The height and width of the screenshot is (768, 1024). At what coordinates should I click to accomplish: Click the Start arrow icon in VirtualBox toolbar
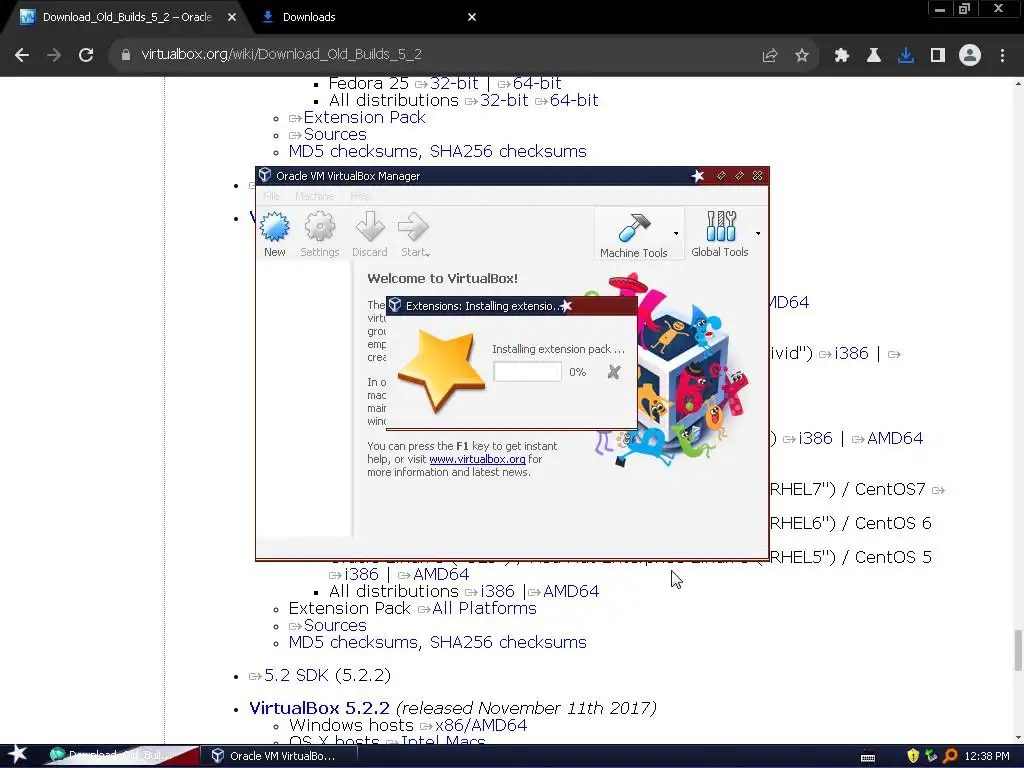[x=413, y=227]
